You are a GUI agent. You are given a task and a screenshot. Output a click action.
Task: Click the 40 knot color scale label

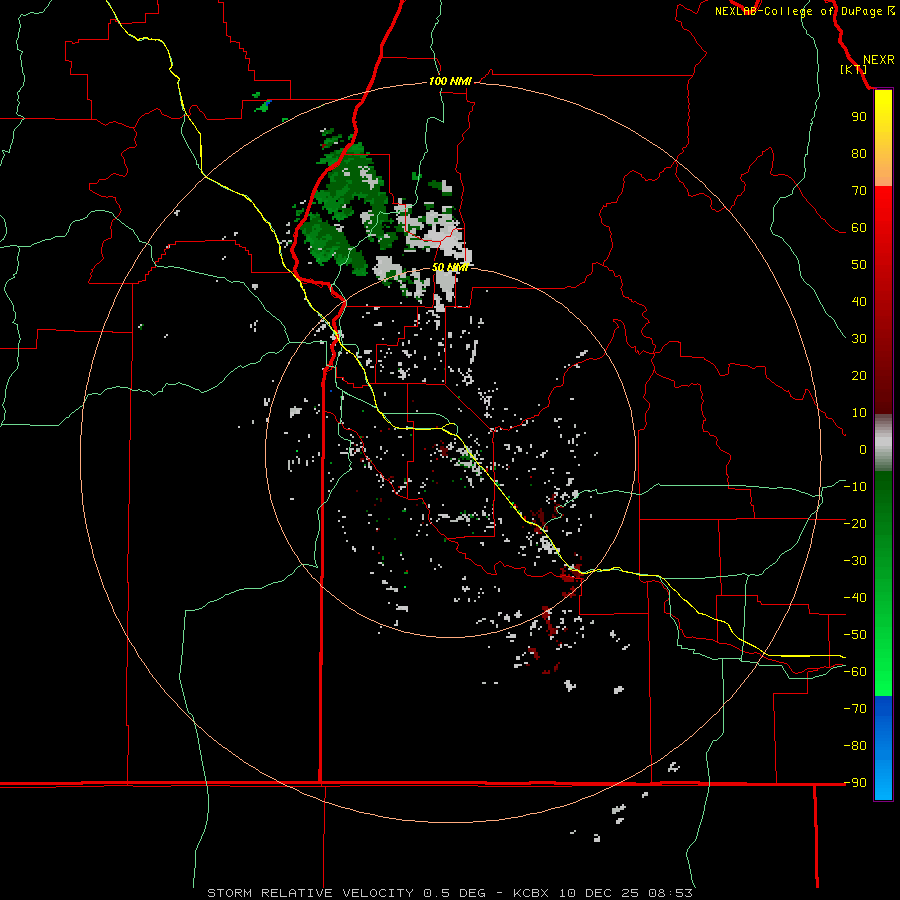859,301
